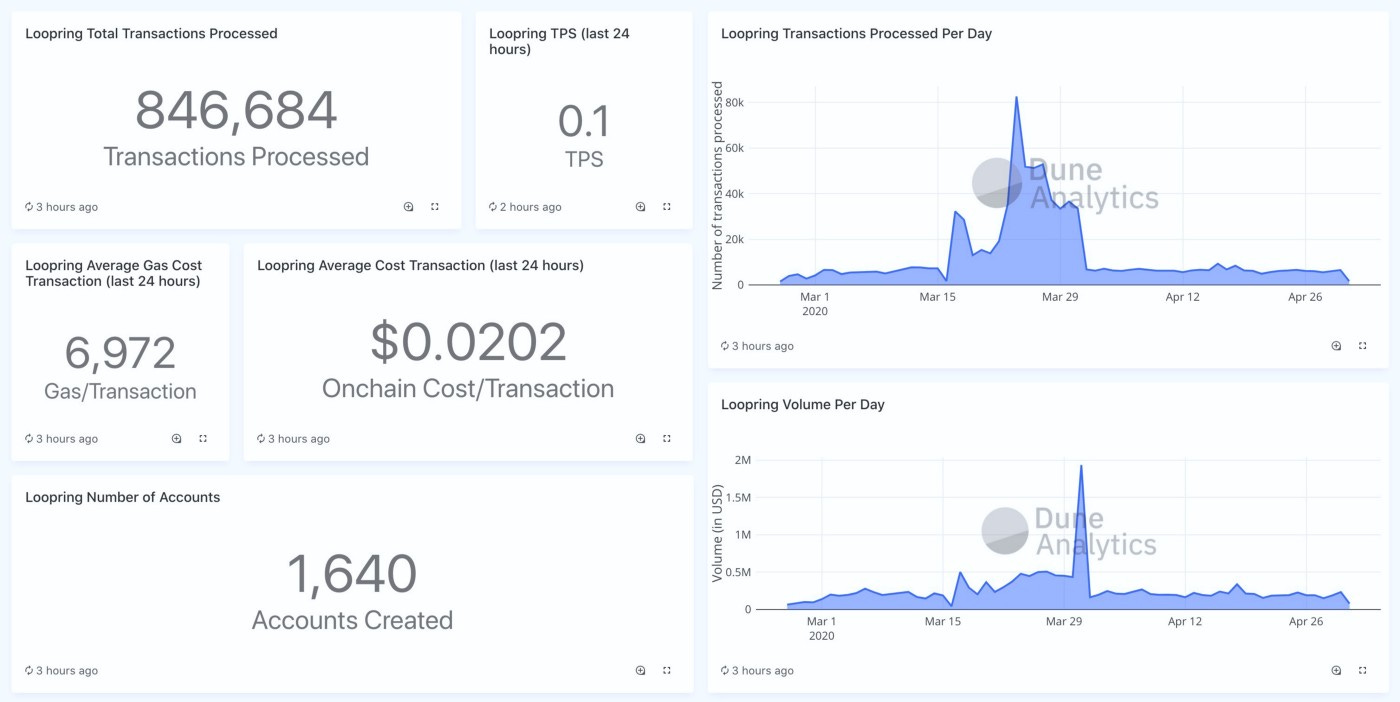Click the magnifier on Average Cost Transaction panel
The width and height of the screenshot is (1400, 702).
(x=640, y=439)
